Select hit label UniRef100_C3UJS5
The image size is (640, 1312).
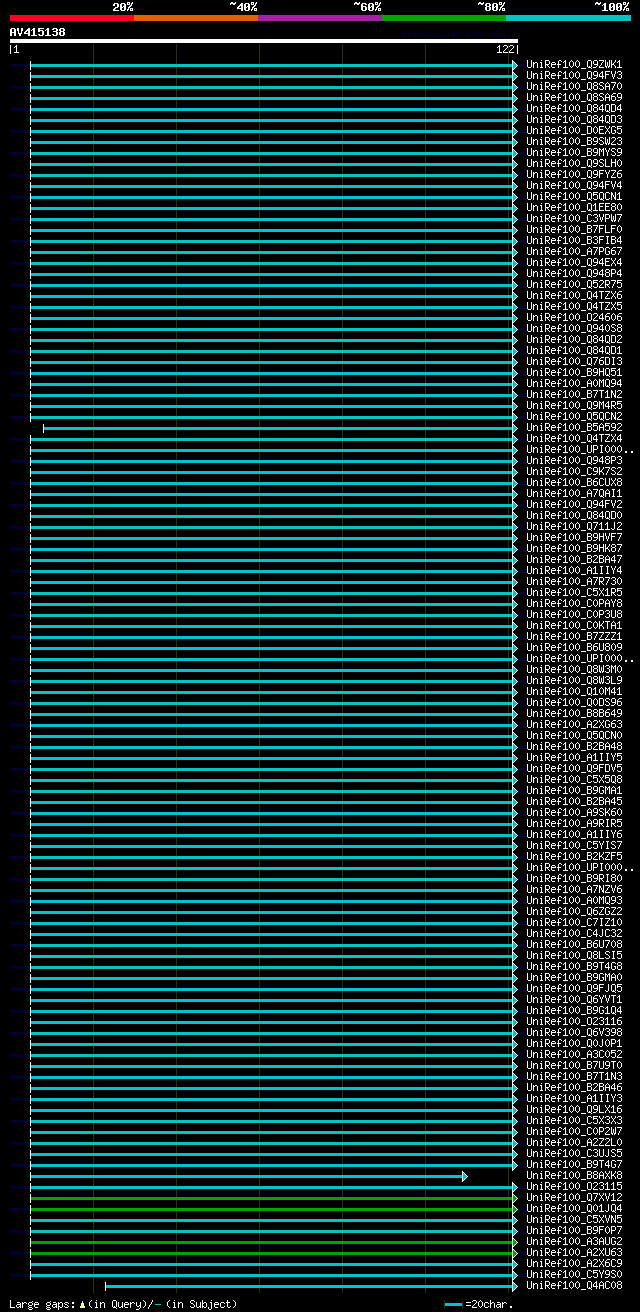pos(574,1154)
